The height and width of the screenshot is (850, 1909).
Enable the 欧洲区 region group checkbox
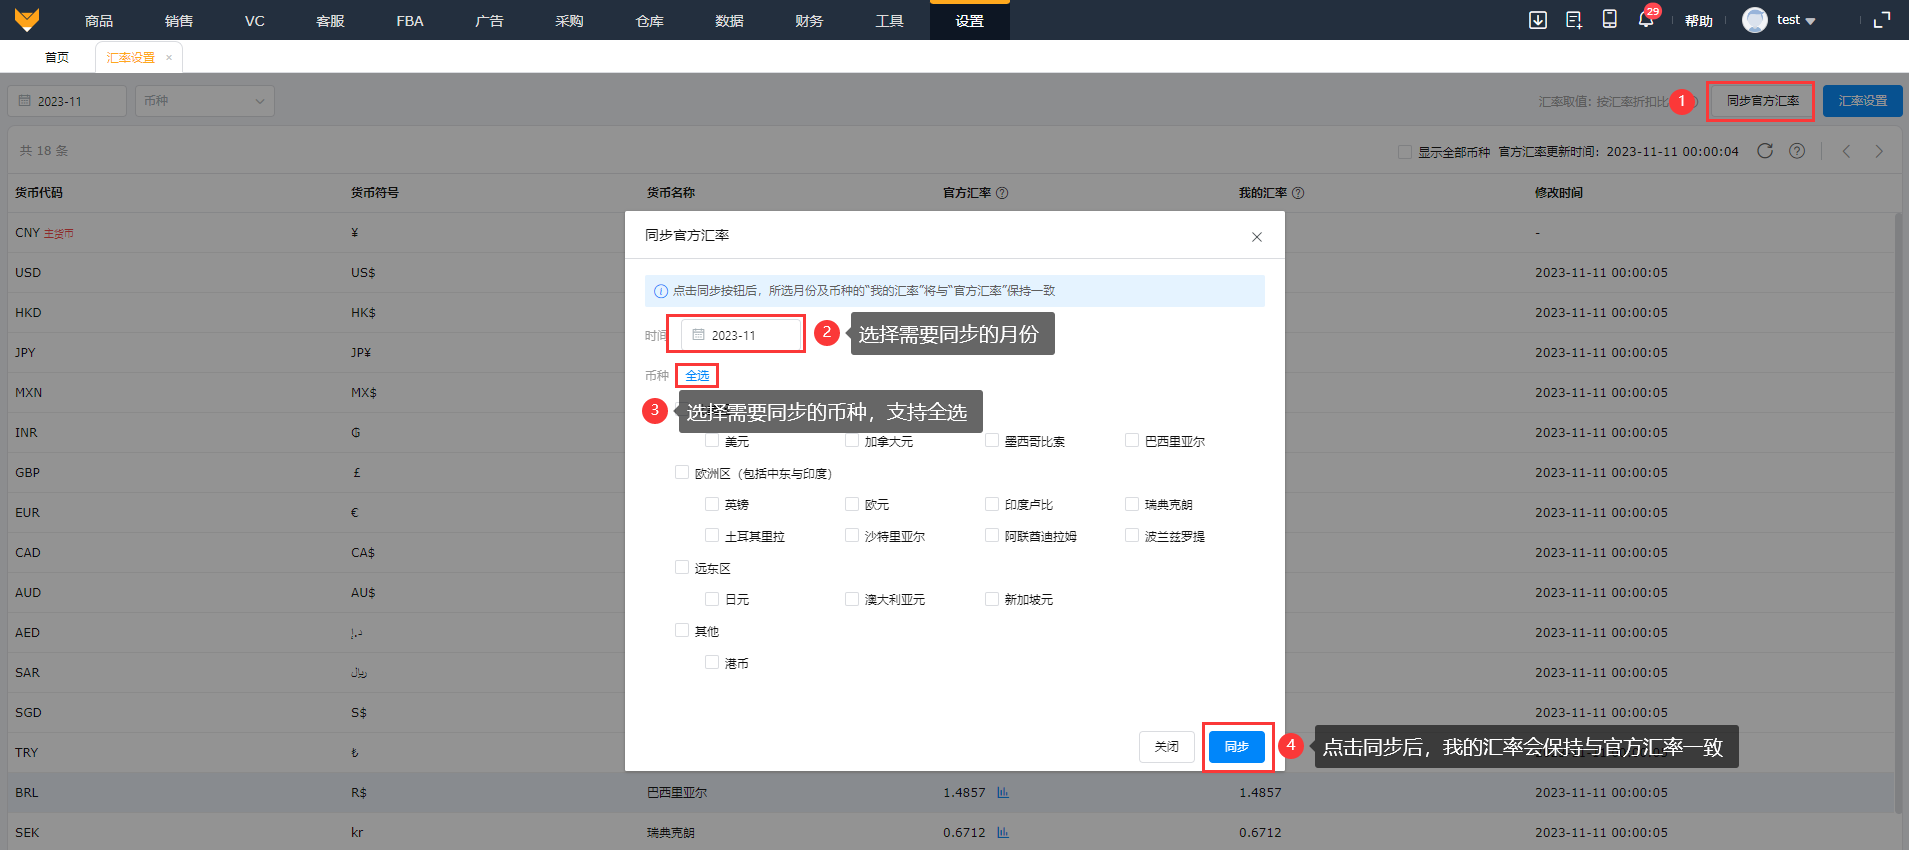[x=682, y=473]
